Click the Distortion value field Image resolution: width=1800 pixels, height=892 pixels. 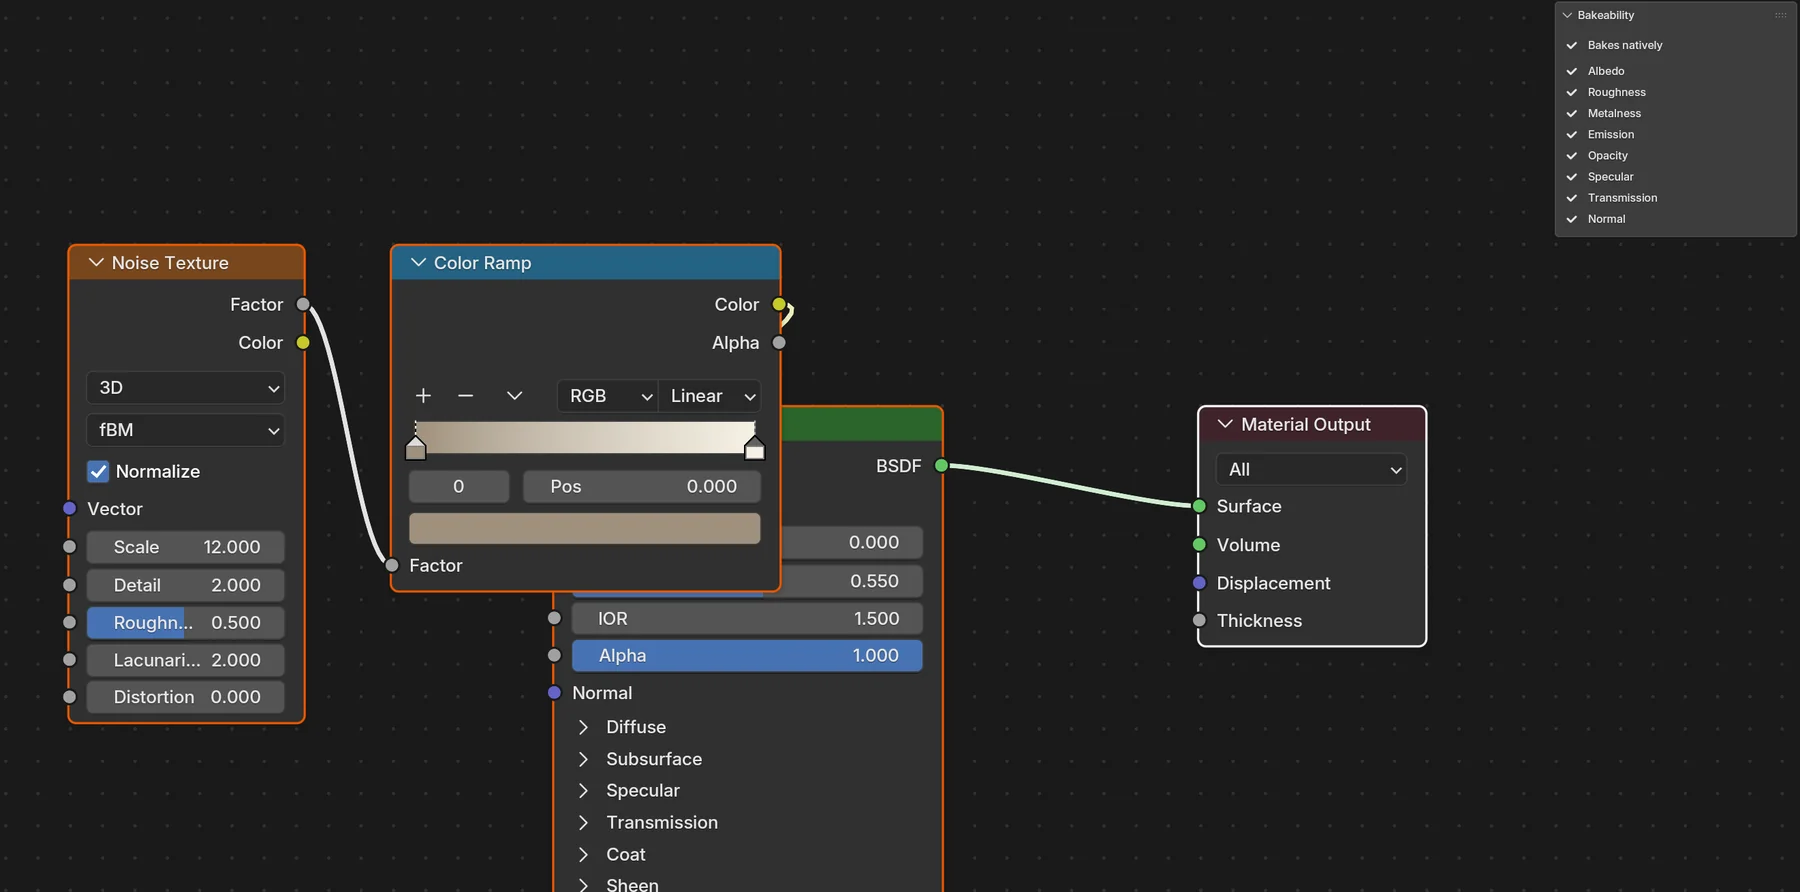[x=186, y=697]
